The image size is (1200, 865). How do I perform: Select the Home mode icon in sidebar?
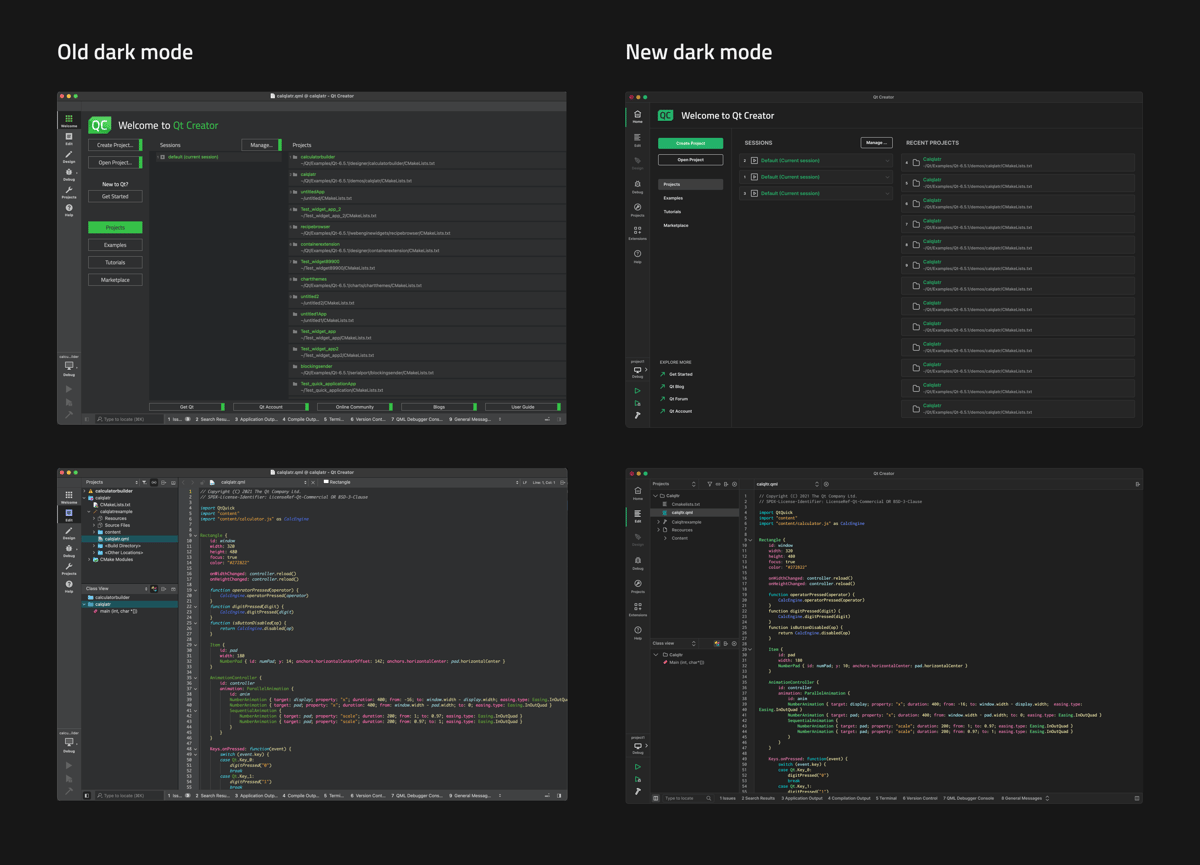tap(637, 113)
